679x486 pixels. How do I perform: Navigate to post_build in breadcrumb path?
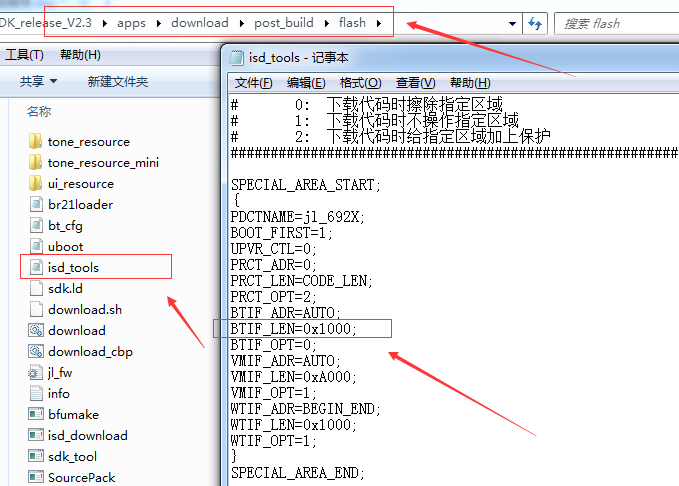[284, 23]
